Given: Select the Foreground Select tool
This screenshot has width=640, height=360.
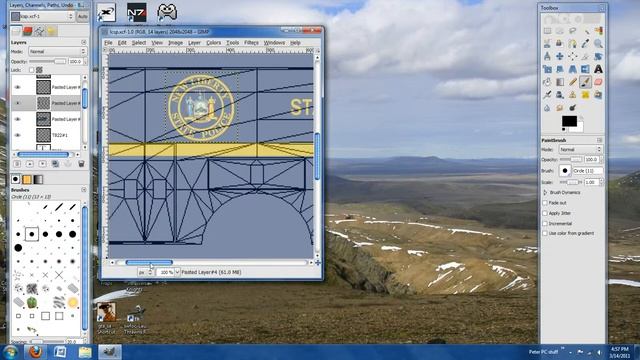Looking at the screenshot, I should click(x=560, y=44).
